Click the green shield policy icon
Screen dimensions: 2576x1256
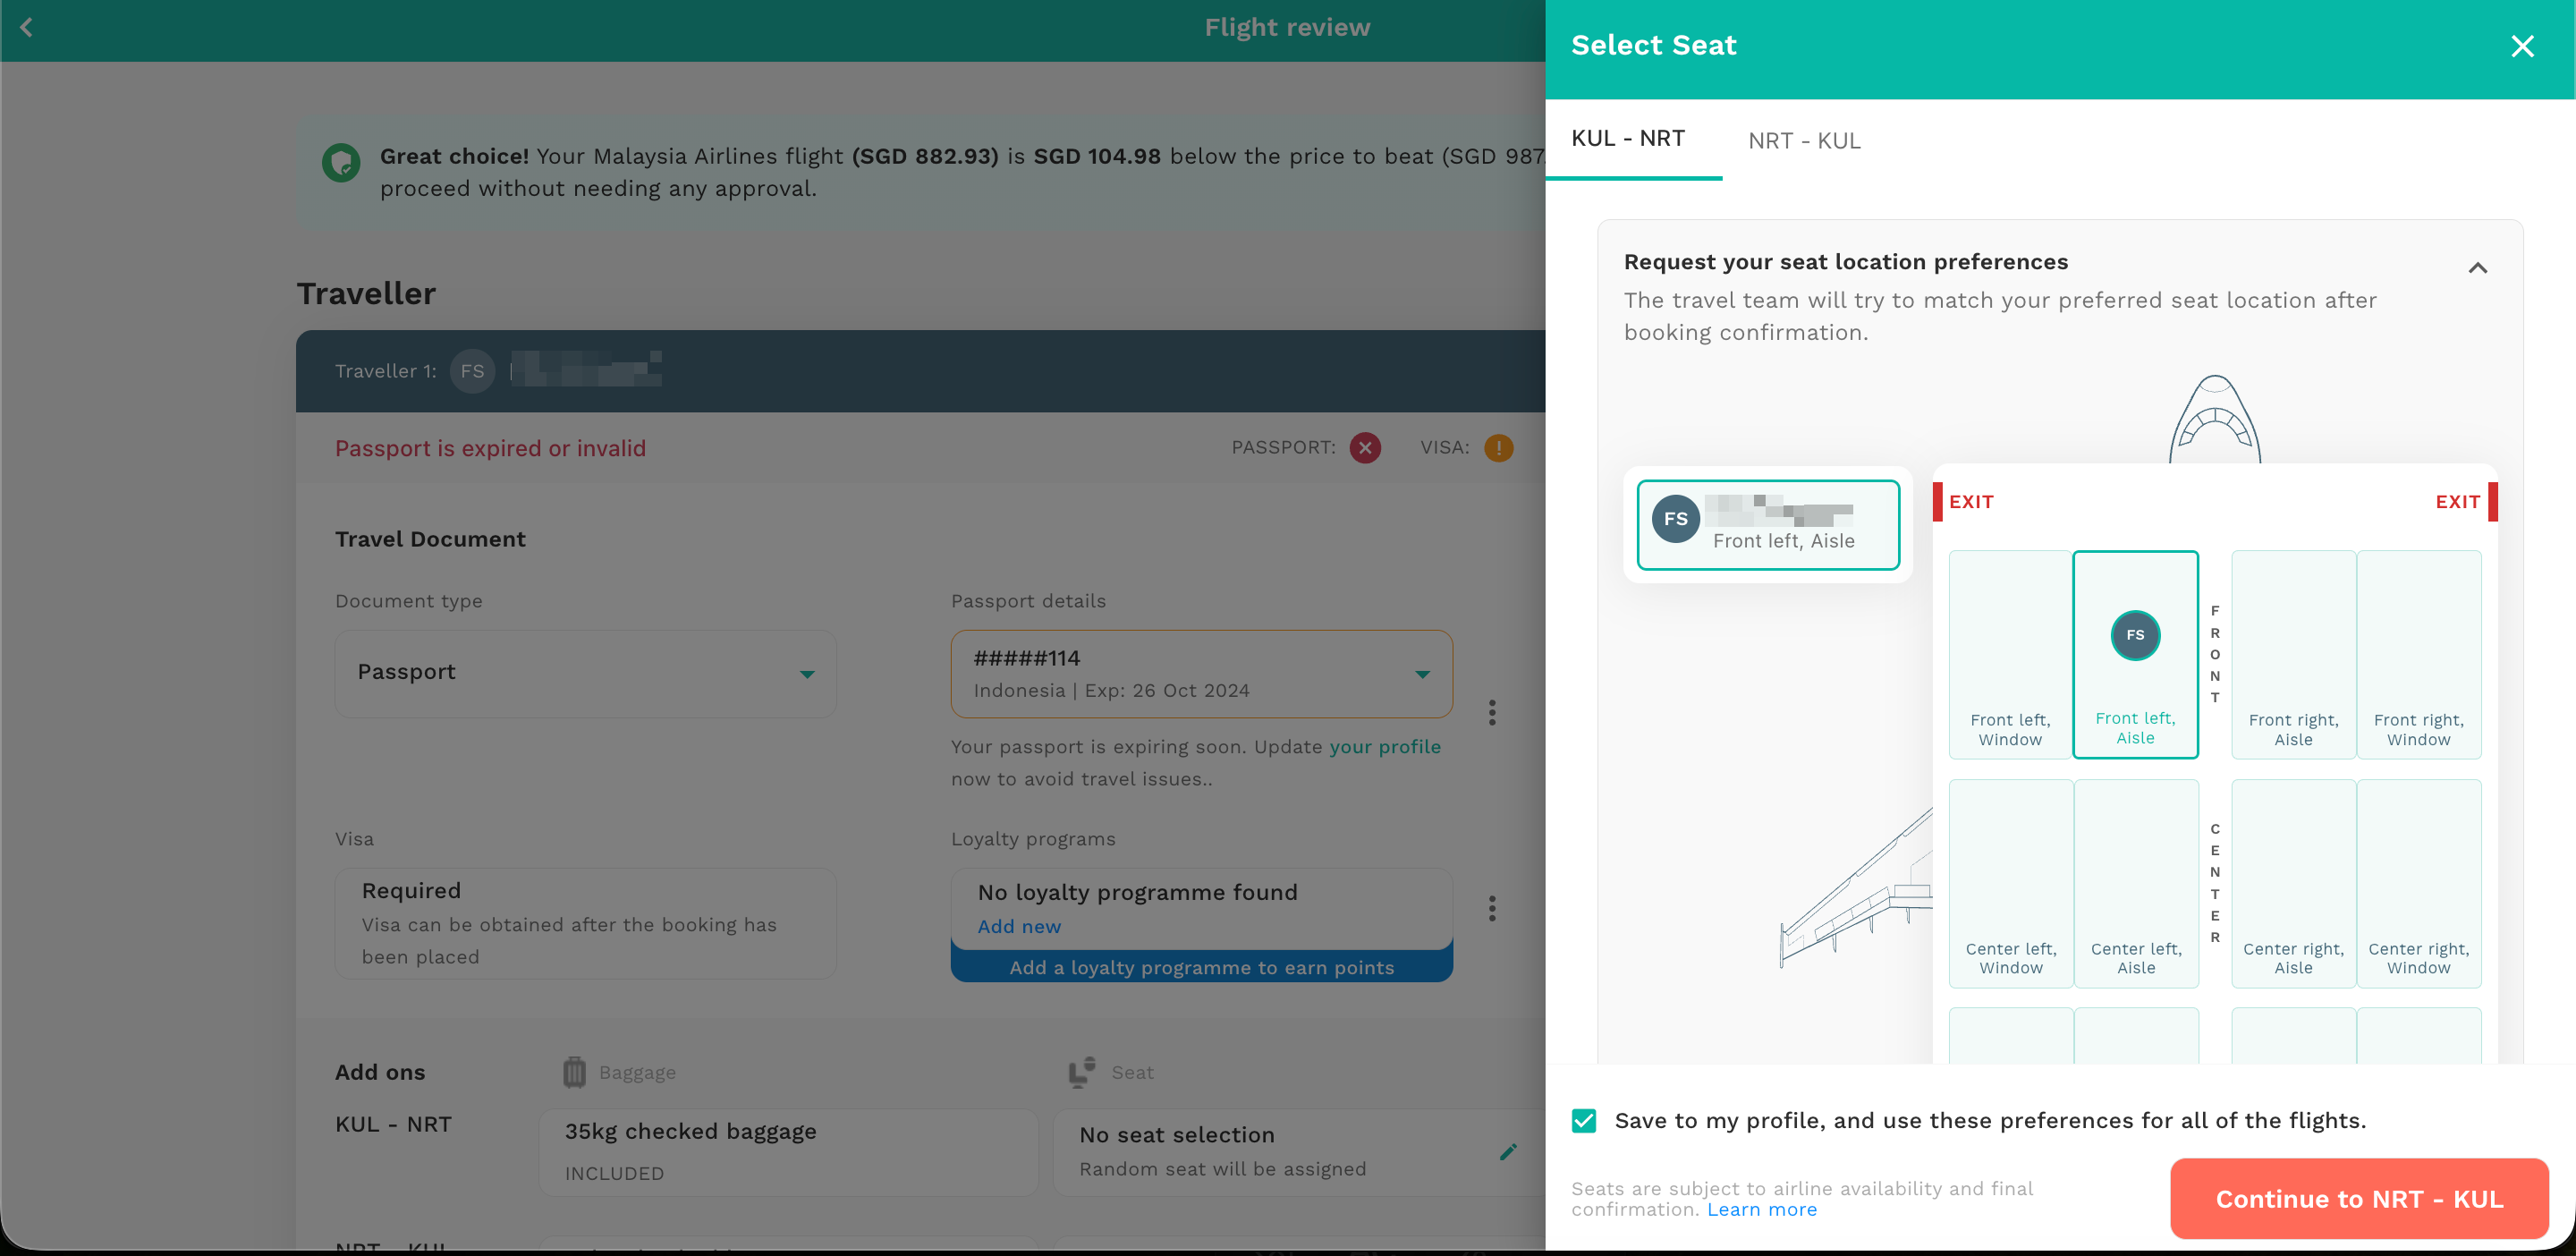pyautogui.click(x=341, y=162)
